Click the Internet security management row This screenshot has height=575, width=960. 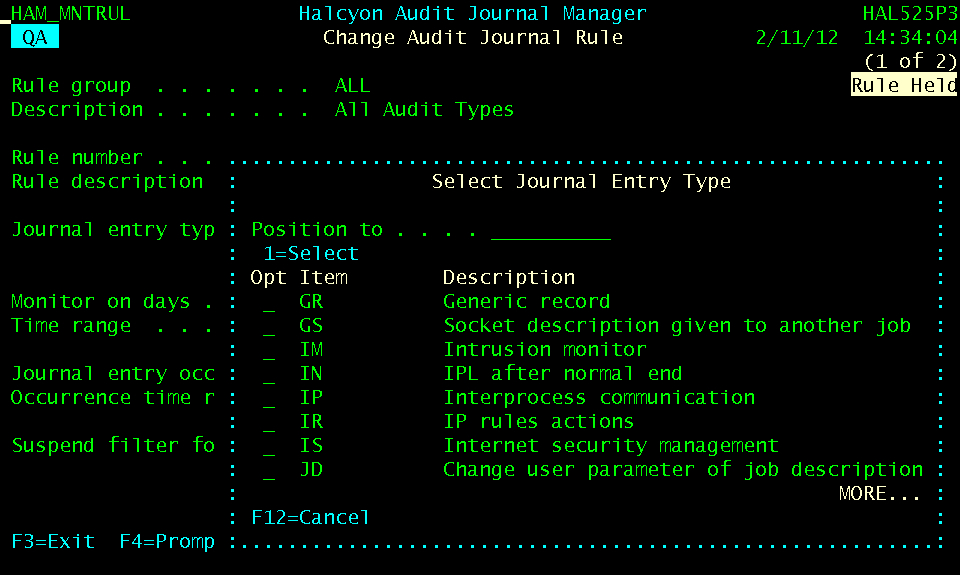[610, 446]
